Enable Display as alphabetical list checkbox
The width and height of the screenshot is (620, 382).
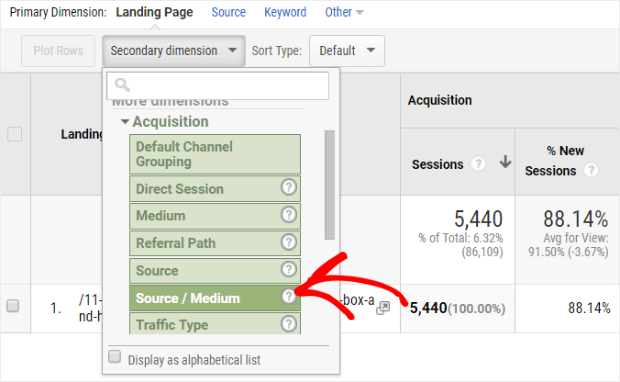click(115, 356)
